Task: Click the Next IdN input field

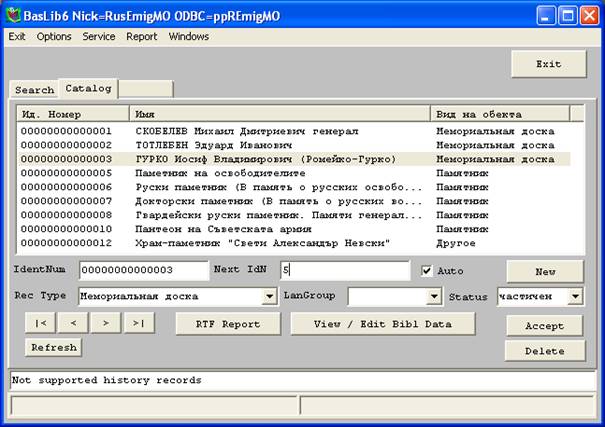Action: coord(344,271)
